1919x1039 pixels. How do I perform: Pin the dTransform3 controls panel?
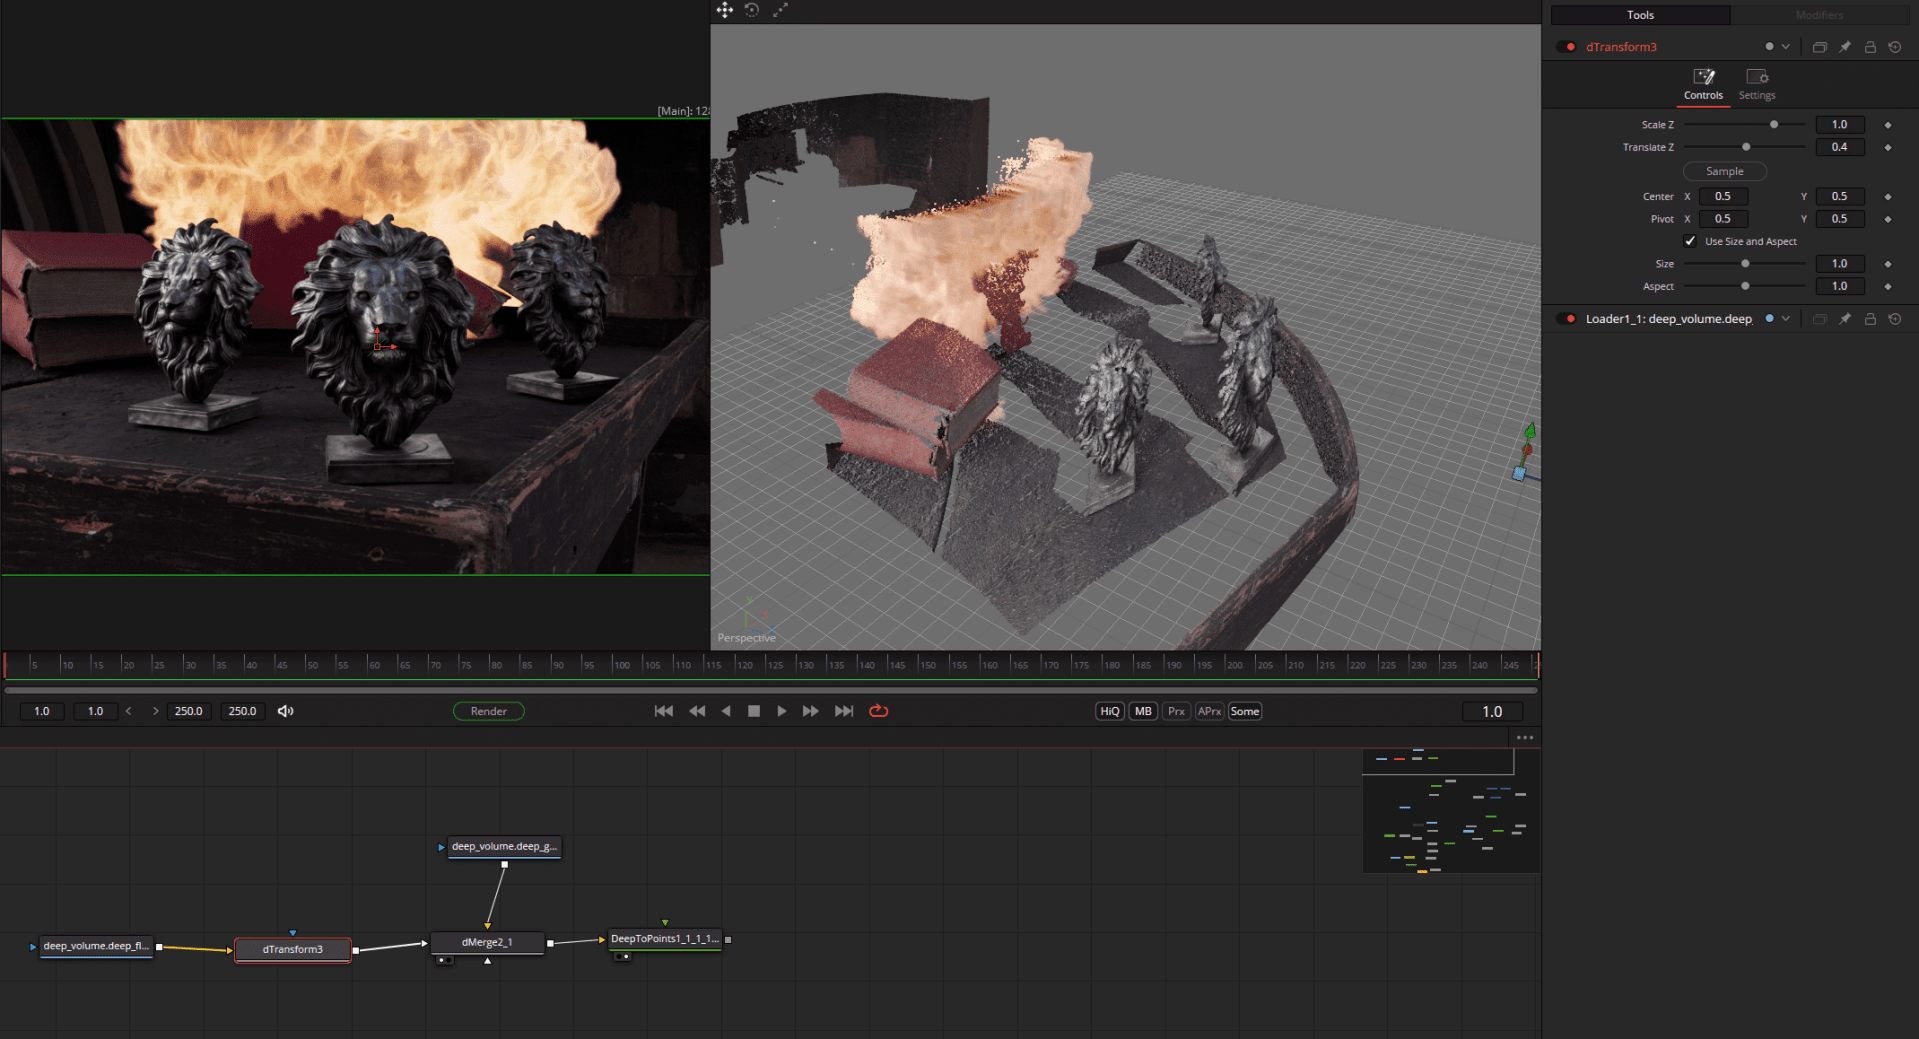1845,47
